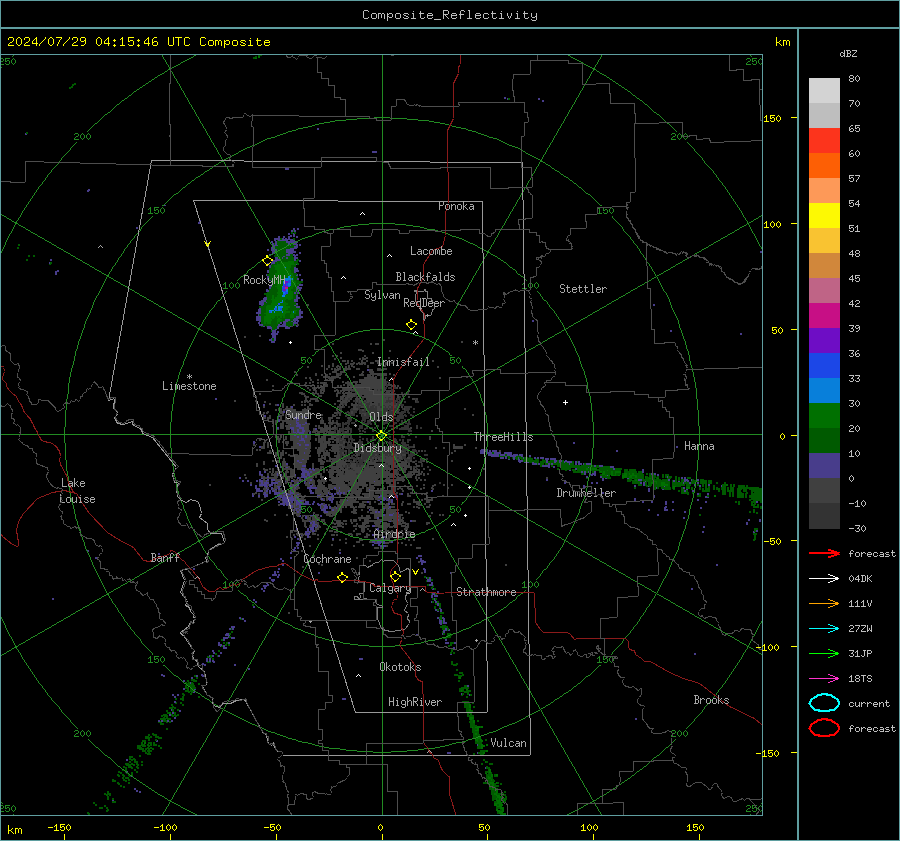
Task: Click the yellow diamond marker near RockyMH
Action: coord(267,261)
